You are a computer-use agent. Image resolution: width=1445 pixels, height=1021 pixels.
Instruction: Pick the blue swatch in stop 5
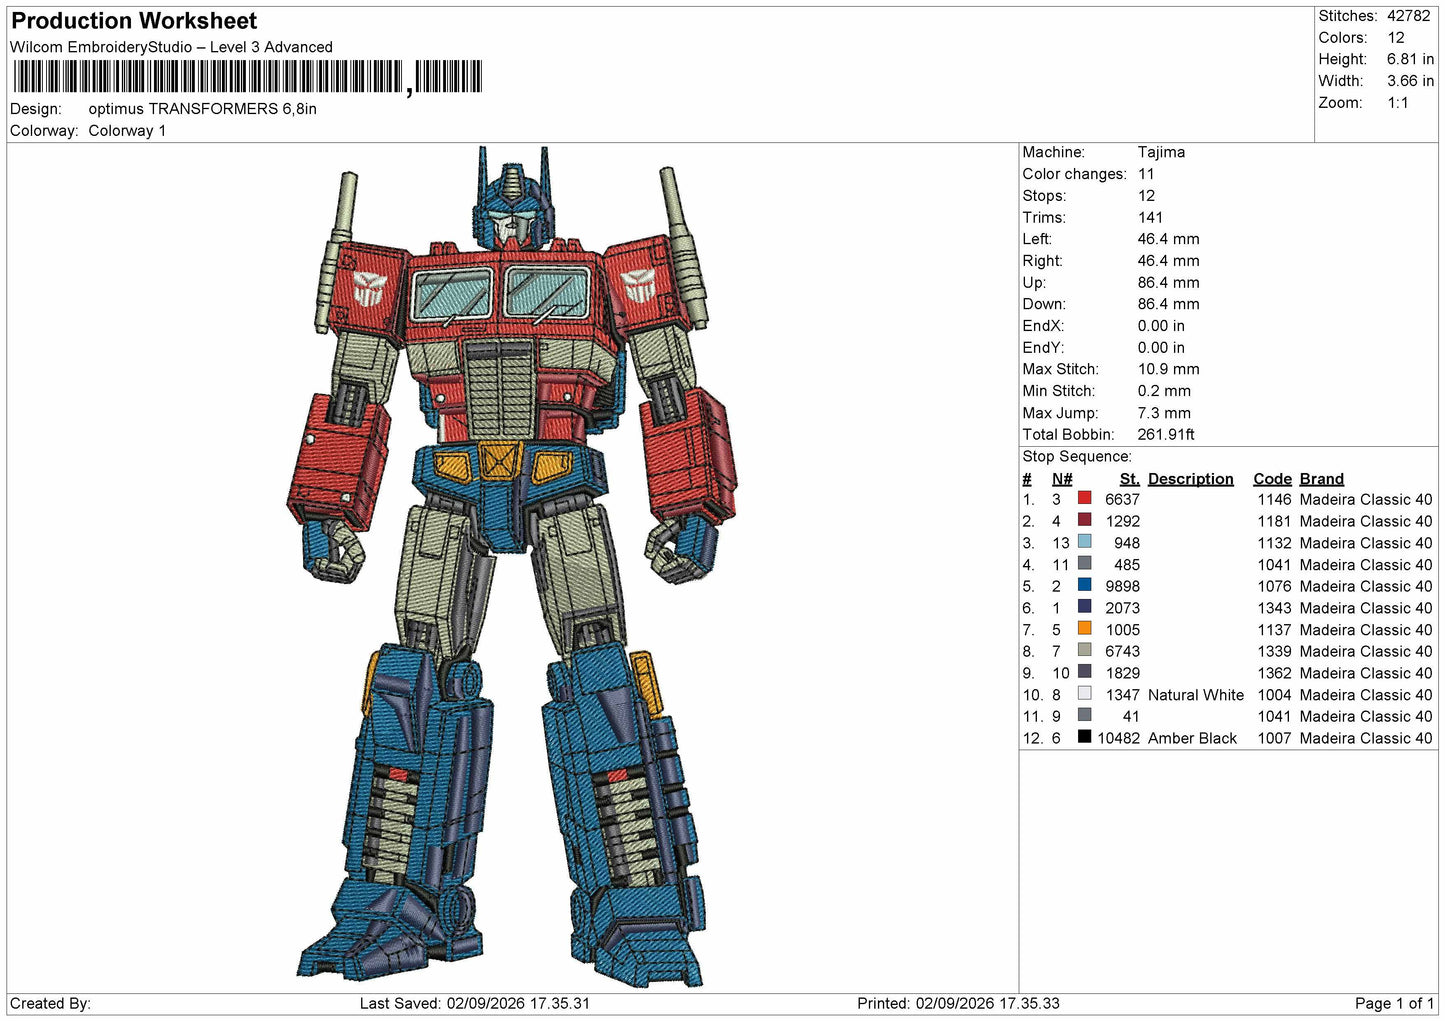pos(1084,585)
